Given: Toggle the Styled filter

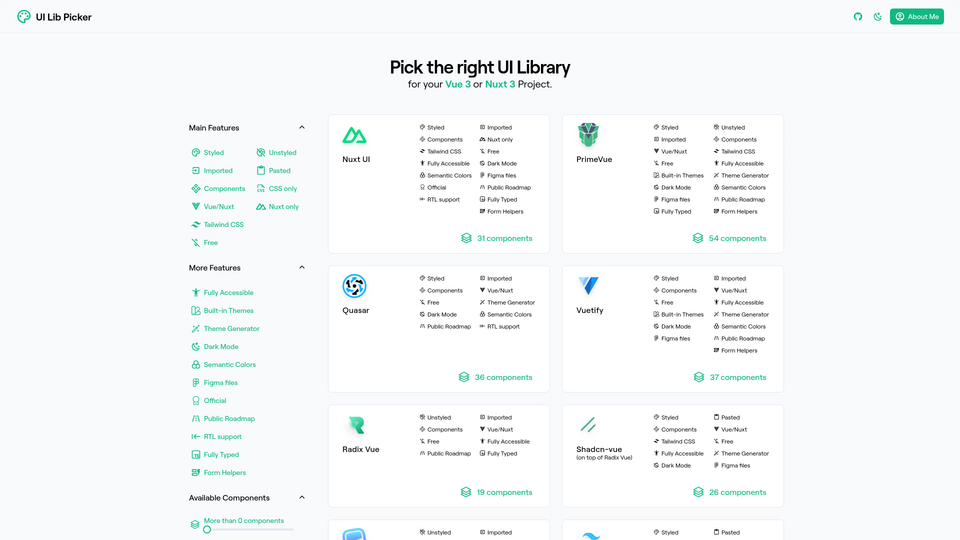Looking at the screenshot, I should pyautogui.click(x=208, y=152).
